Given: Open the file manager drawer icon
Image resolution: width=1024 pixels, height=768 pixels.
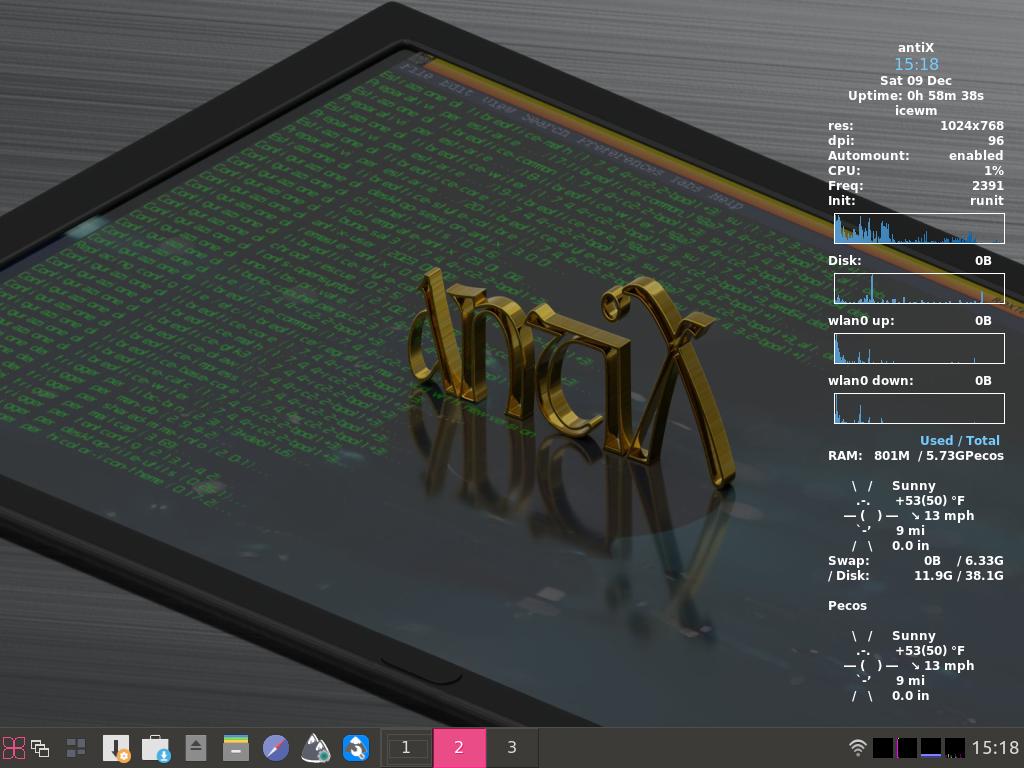Looking at the screenshot, I should click(236, 748).
